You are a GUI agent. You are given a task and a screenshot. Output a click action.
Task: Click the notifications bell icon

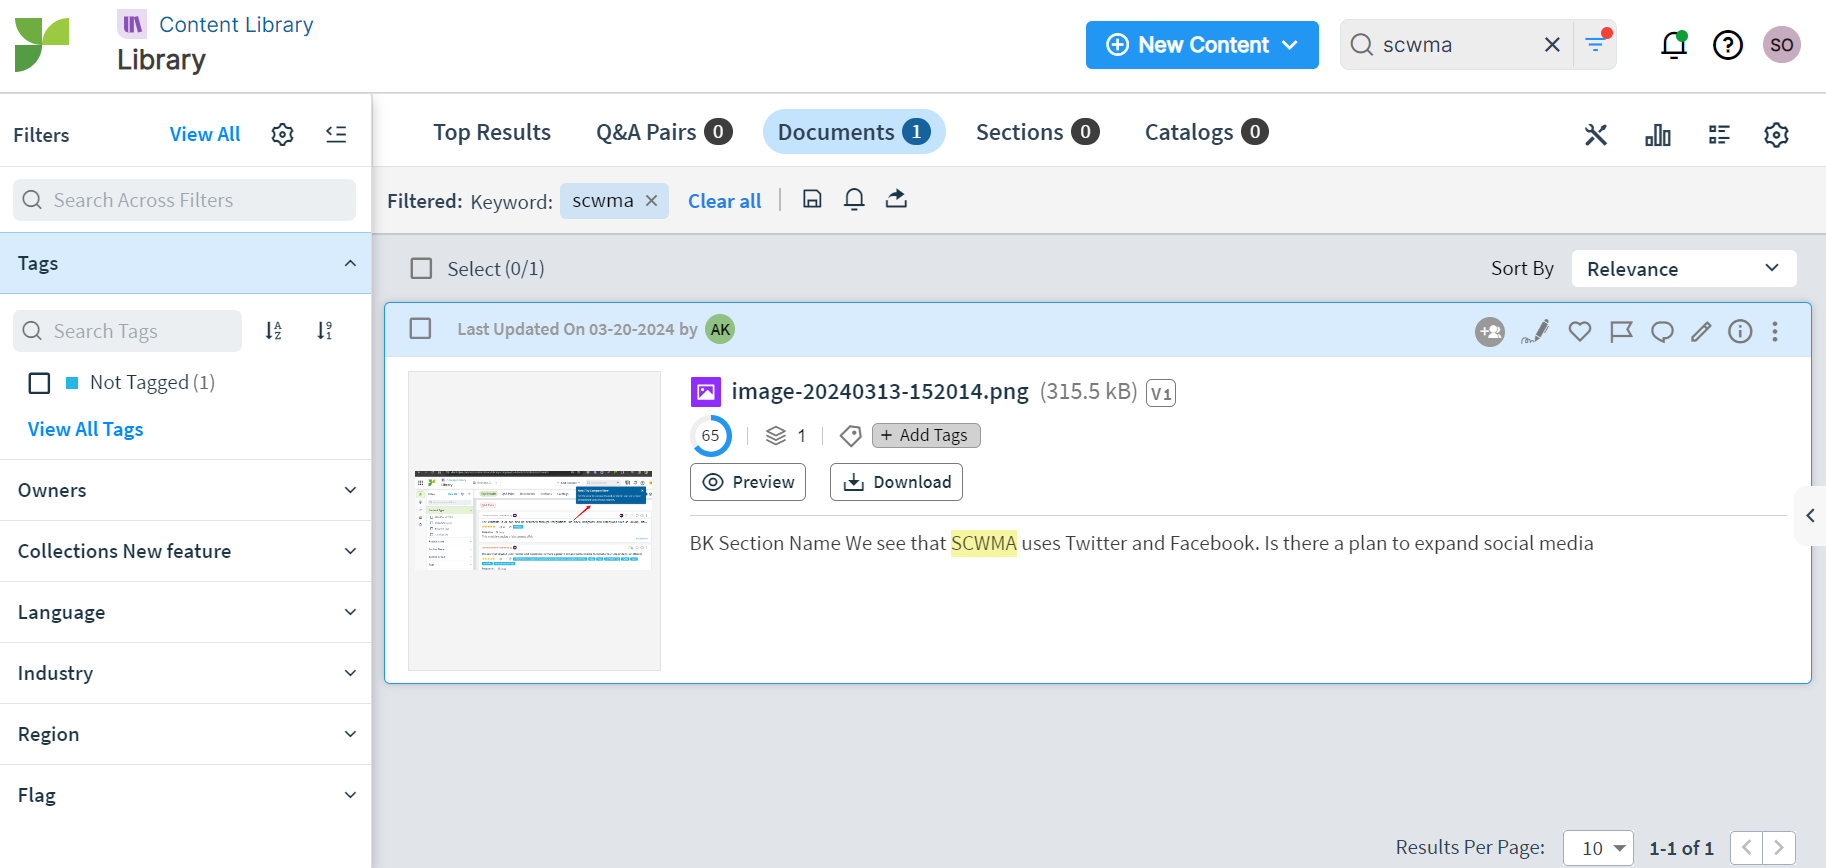[x=1673, y=45]
